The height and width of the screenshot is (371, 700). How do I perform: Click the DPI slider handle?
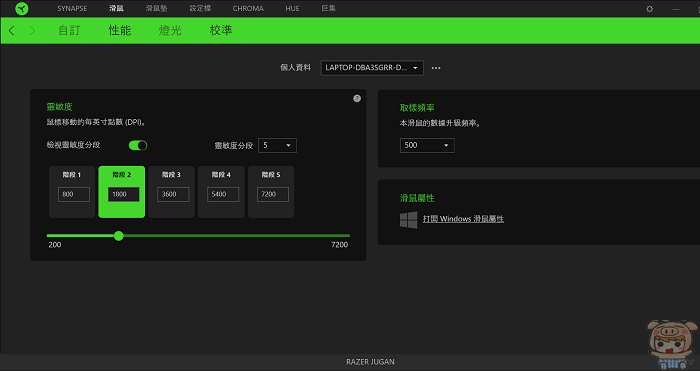pos(118,236)
